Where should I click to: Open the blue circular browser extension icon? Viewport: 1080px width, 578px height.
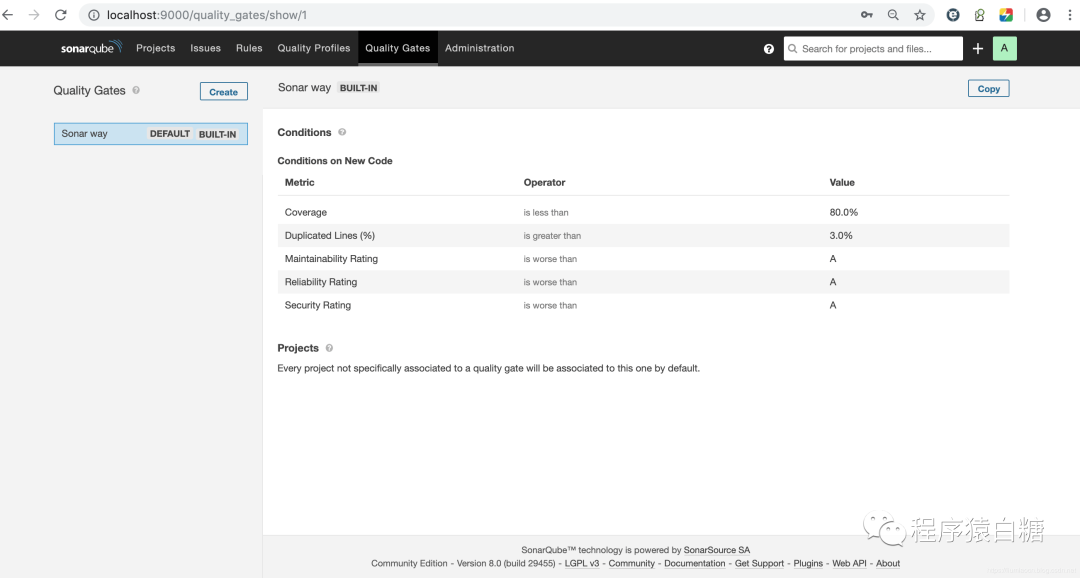click(x=953, y=14)
